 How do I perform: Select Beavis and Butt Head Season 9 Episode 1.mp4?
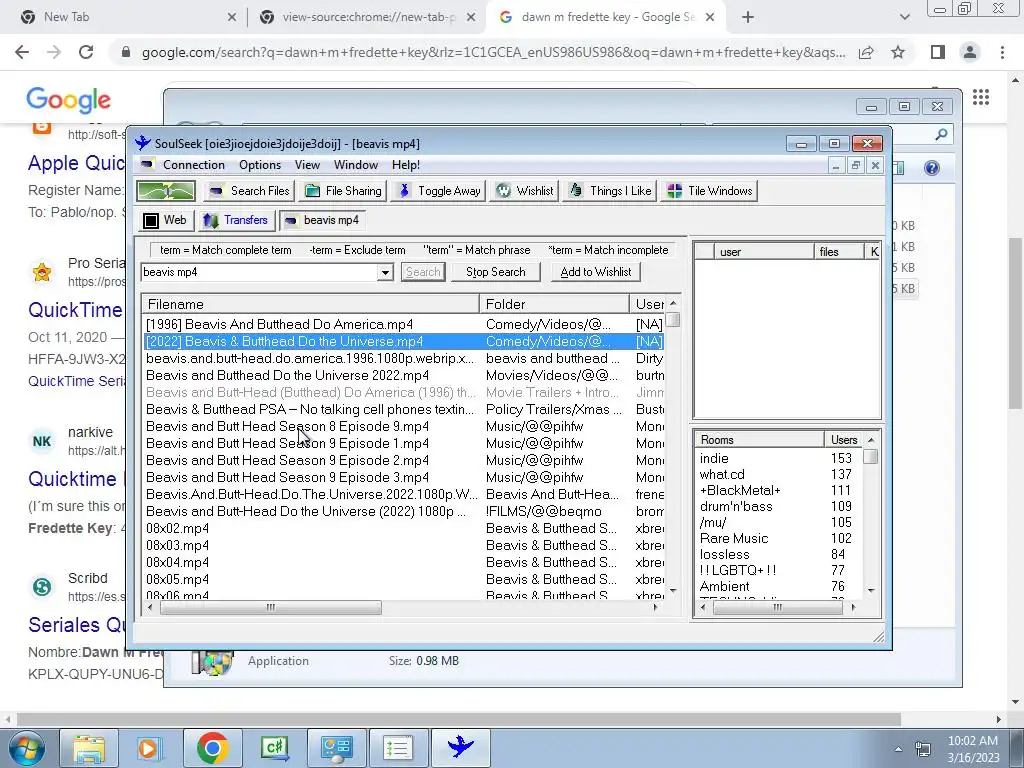[x=404, y=443]
